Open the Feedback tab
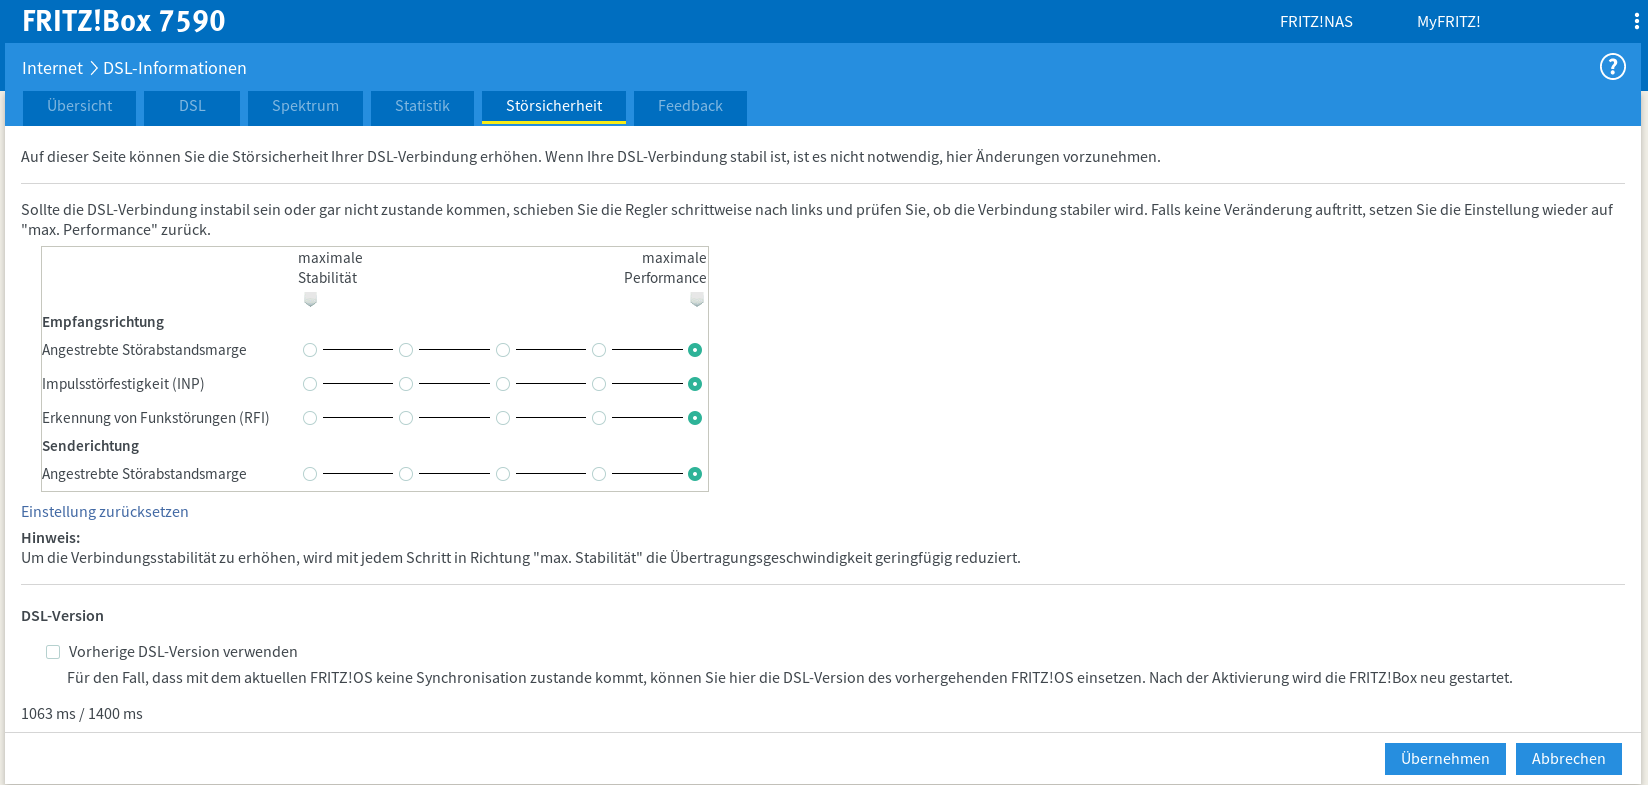Viewport: 1648px width, 785px height. tap(690, 106)
